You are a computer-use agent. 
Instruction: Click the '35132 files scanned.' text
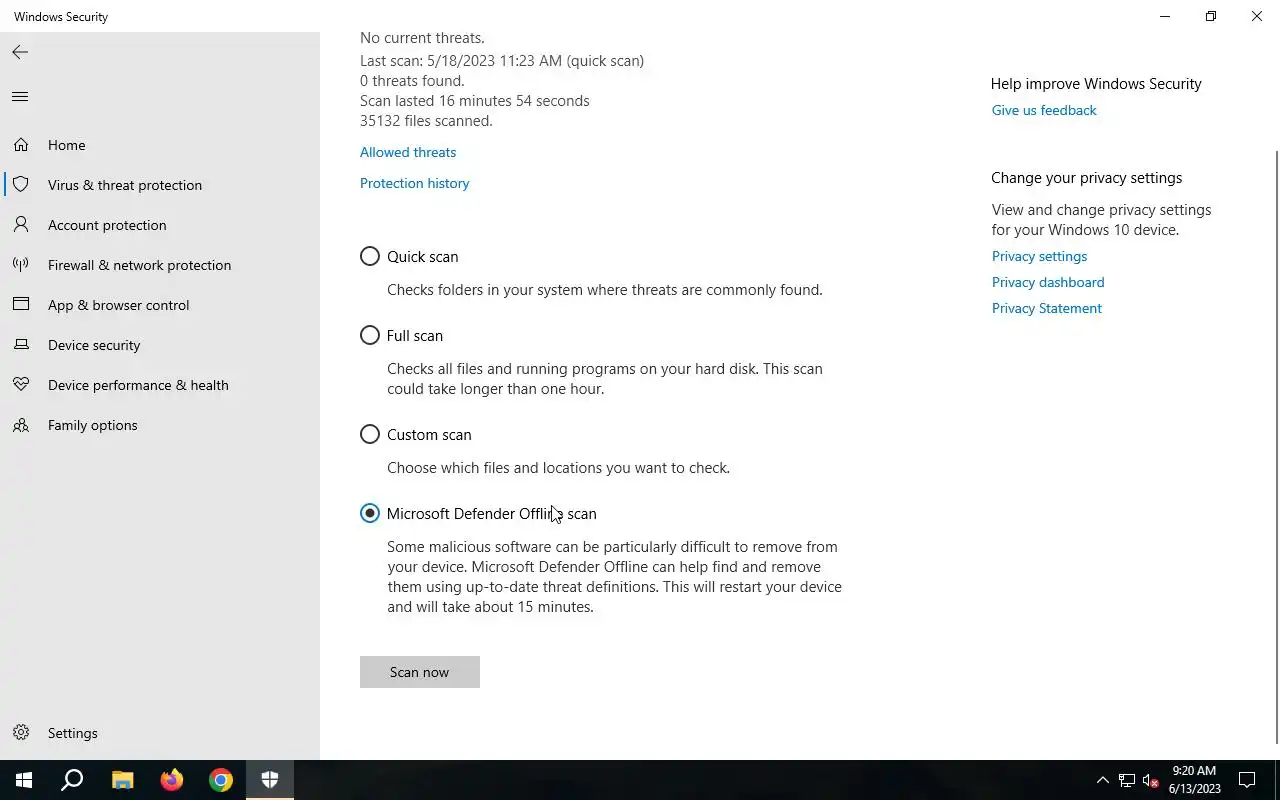tap(426, 121)
